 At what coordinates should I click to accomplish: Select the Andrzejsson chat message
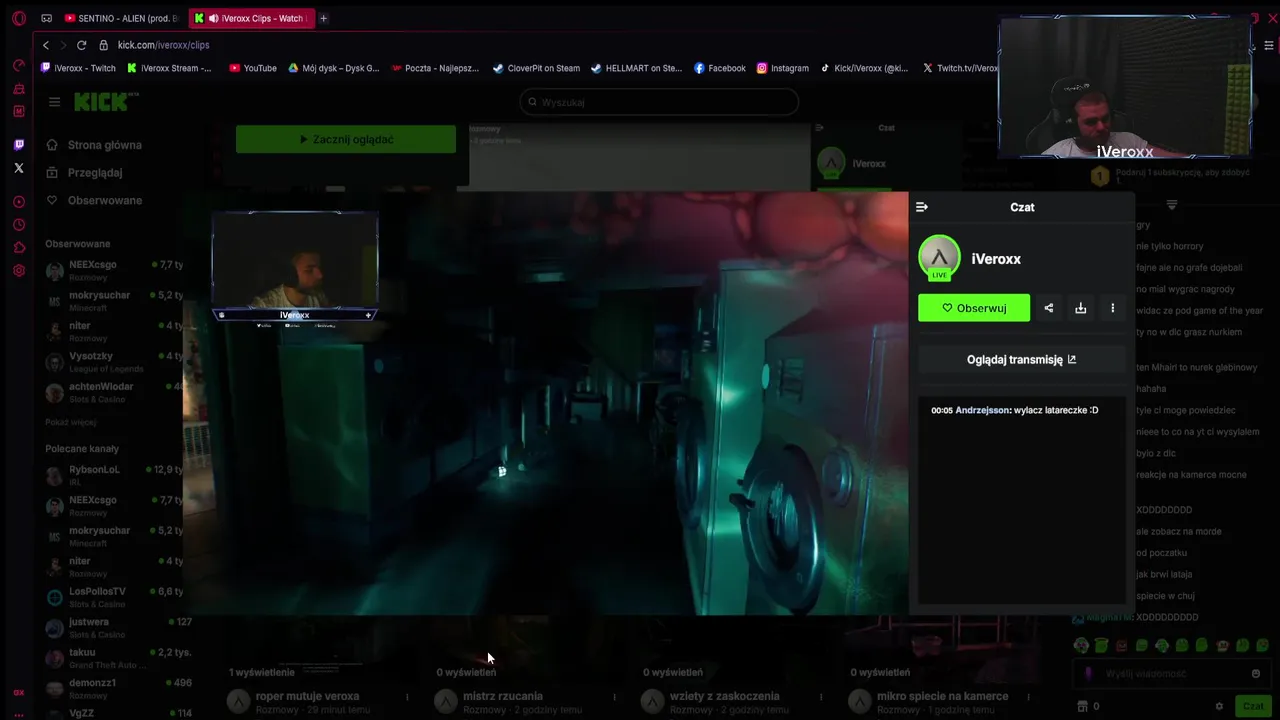point(1015,410)
